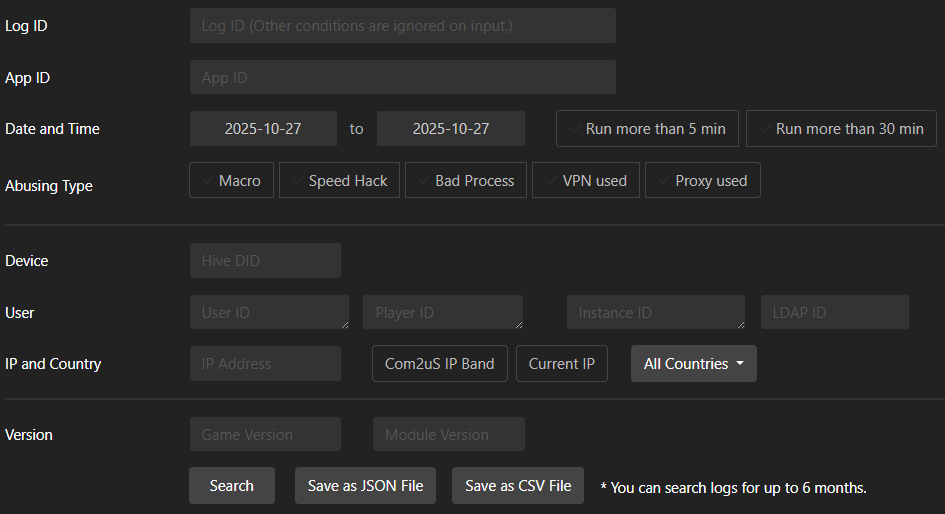
Task: Select Speed Hack abusing type
Action: 339,181
